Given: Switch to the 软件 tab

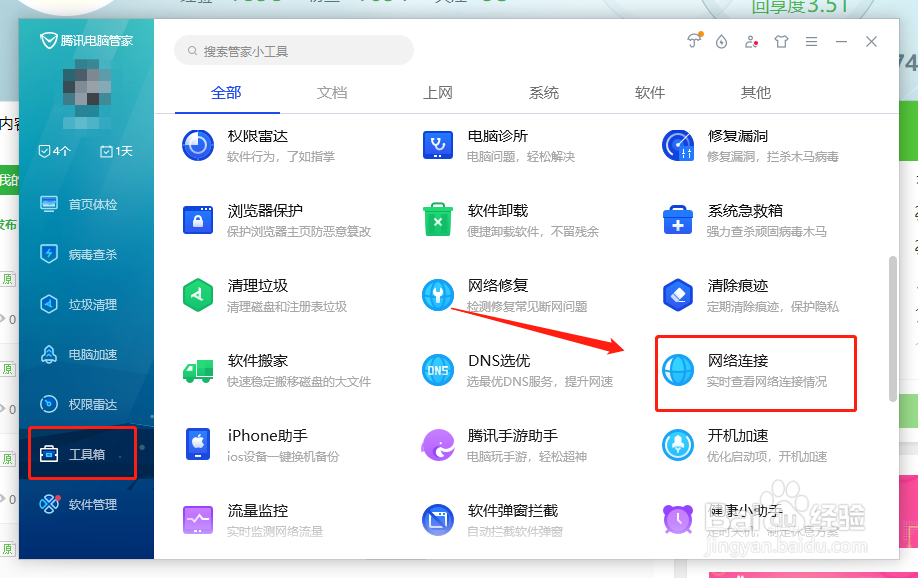Looking at the screenshot, I should pos(650,93).
